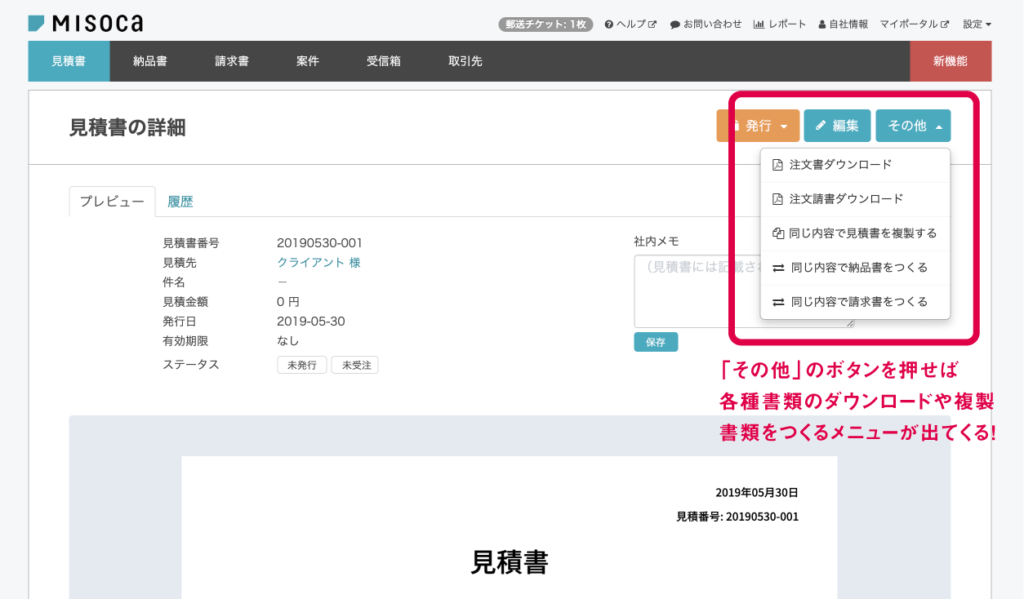Image resolution: width=1024 pixels, height=599 pixels.
Task: Click the 見積金額 value 0 円
Action: pos(288,302)
